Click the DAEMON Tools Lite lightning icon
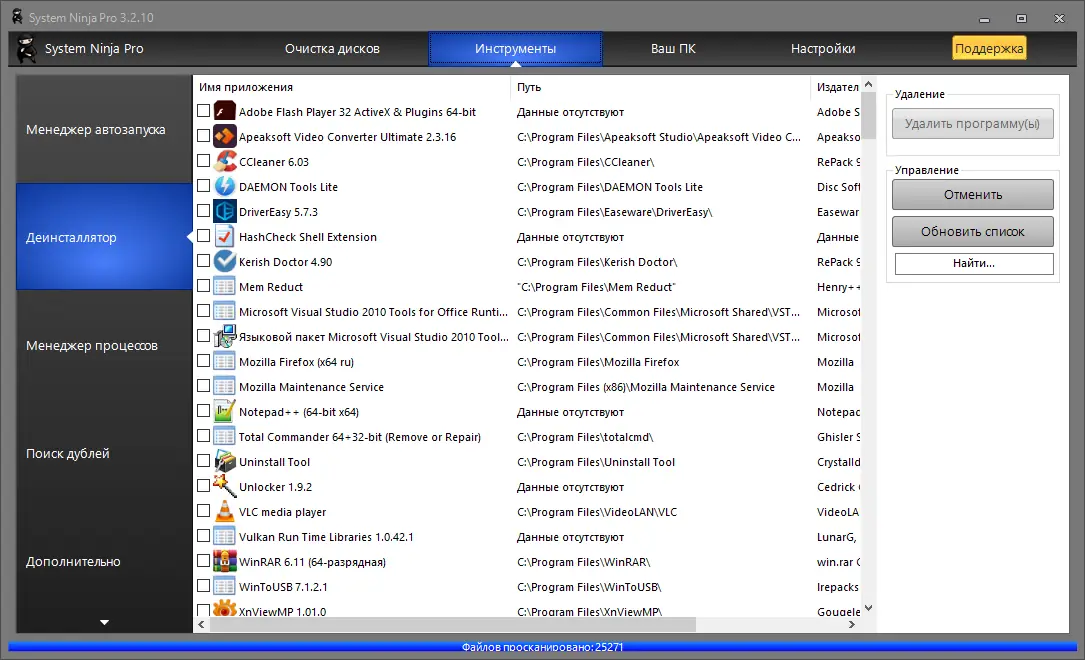Viewport: 1085px width, 660px height. point(224,186)
